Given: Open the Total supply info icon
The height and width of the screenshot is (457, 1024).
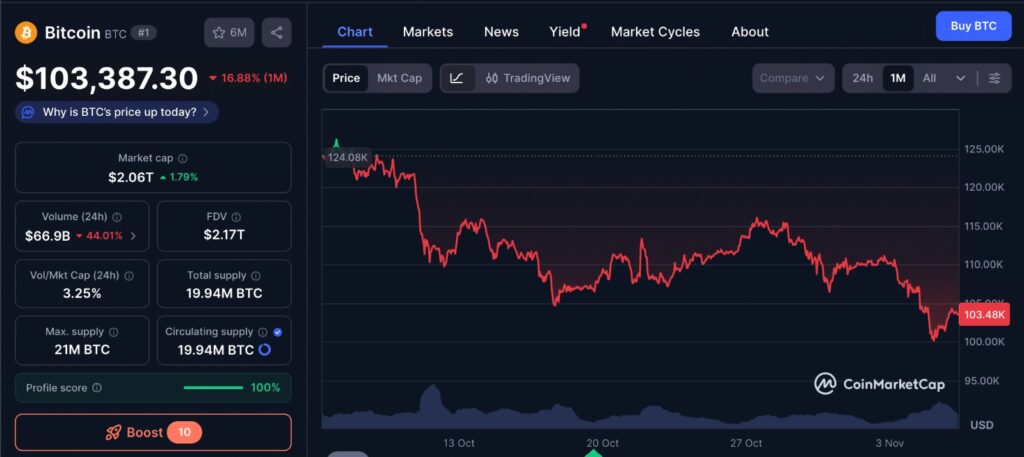Looking at the screenshot, I should (x=256, y=276).
